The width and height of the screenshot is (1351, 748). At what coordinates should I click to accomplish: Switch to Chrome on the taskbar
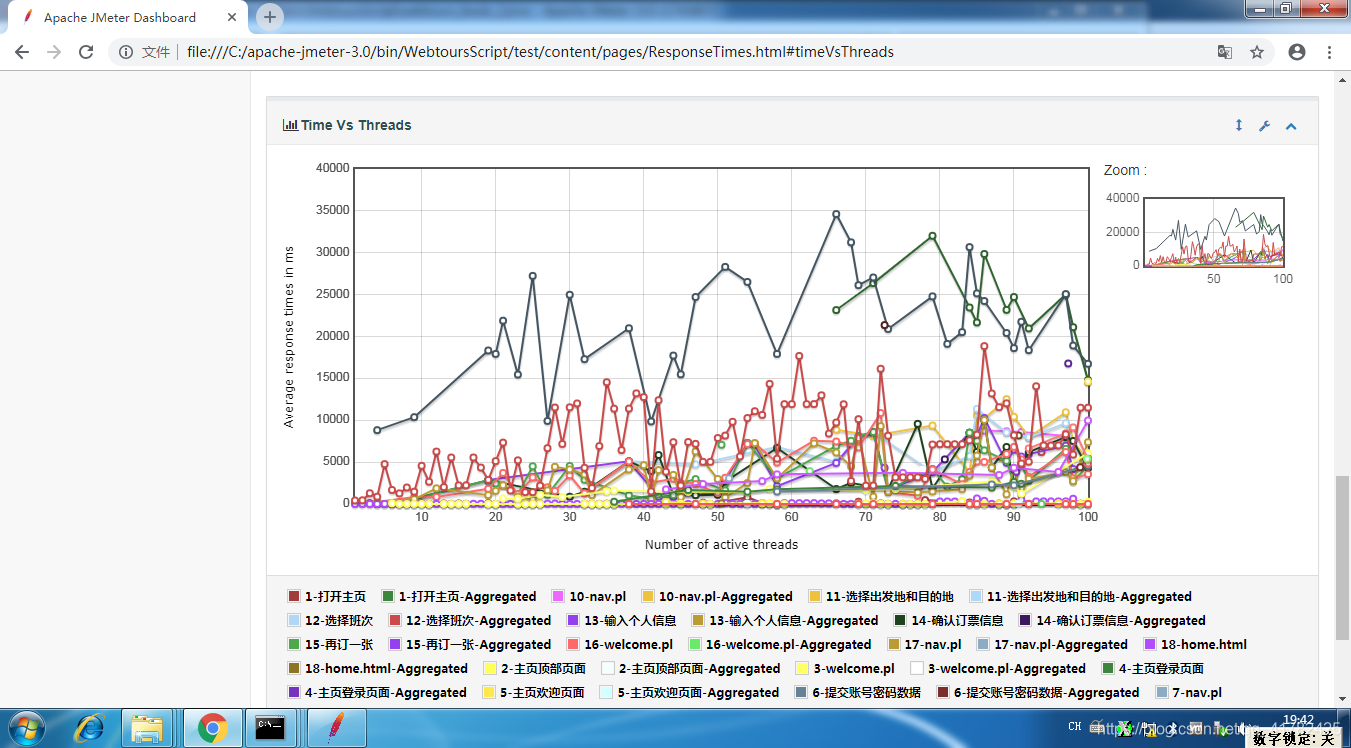pos(212,728)
